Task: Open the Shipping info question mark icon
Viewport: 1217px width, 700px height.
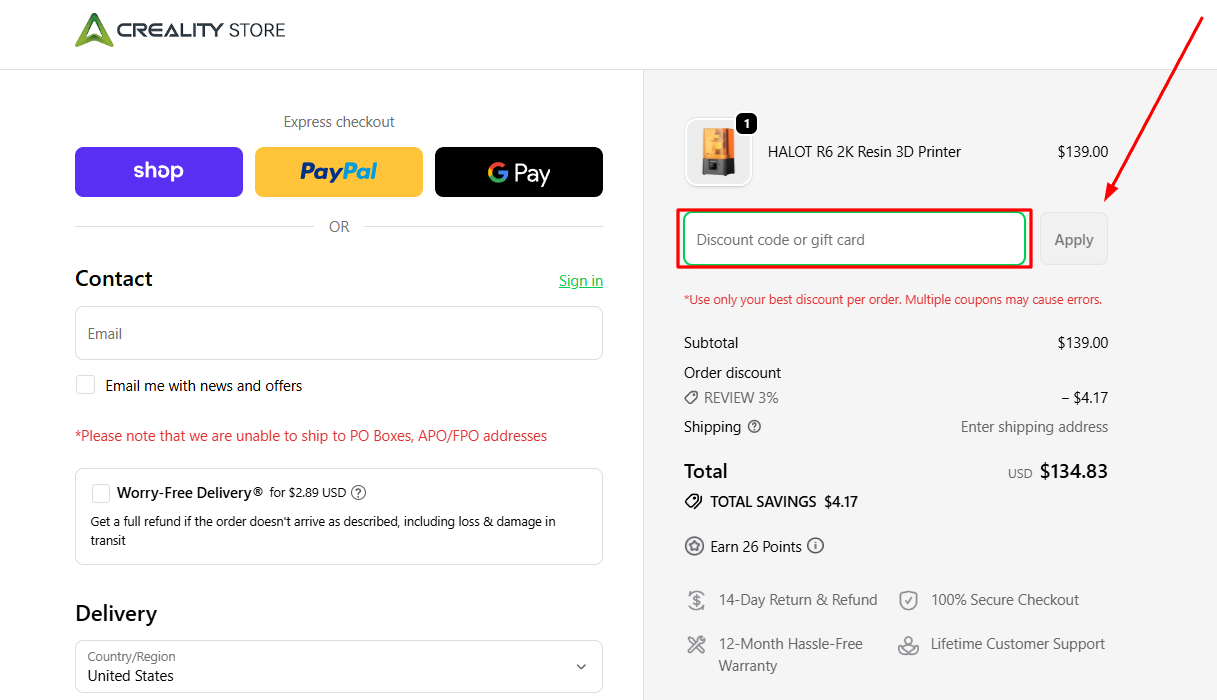Action: point(754,427)
